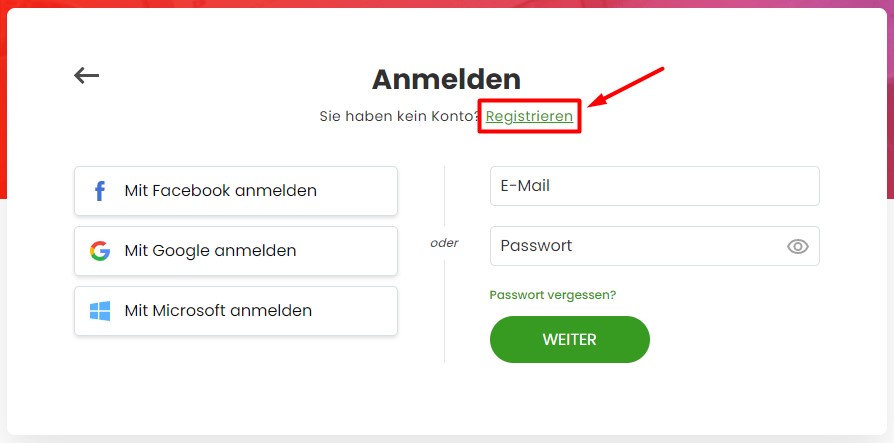Click the 'Passwort vergessen?' link
The height and width of the screenshot is (443, 894).
tap(552, 295)
